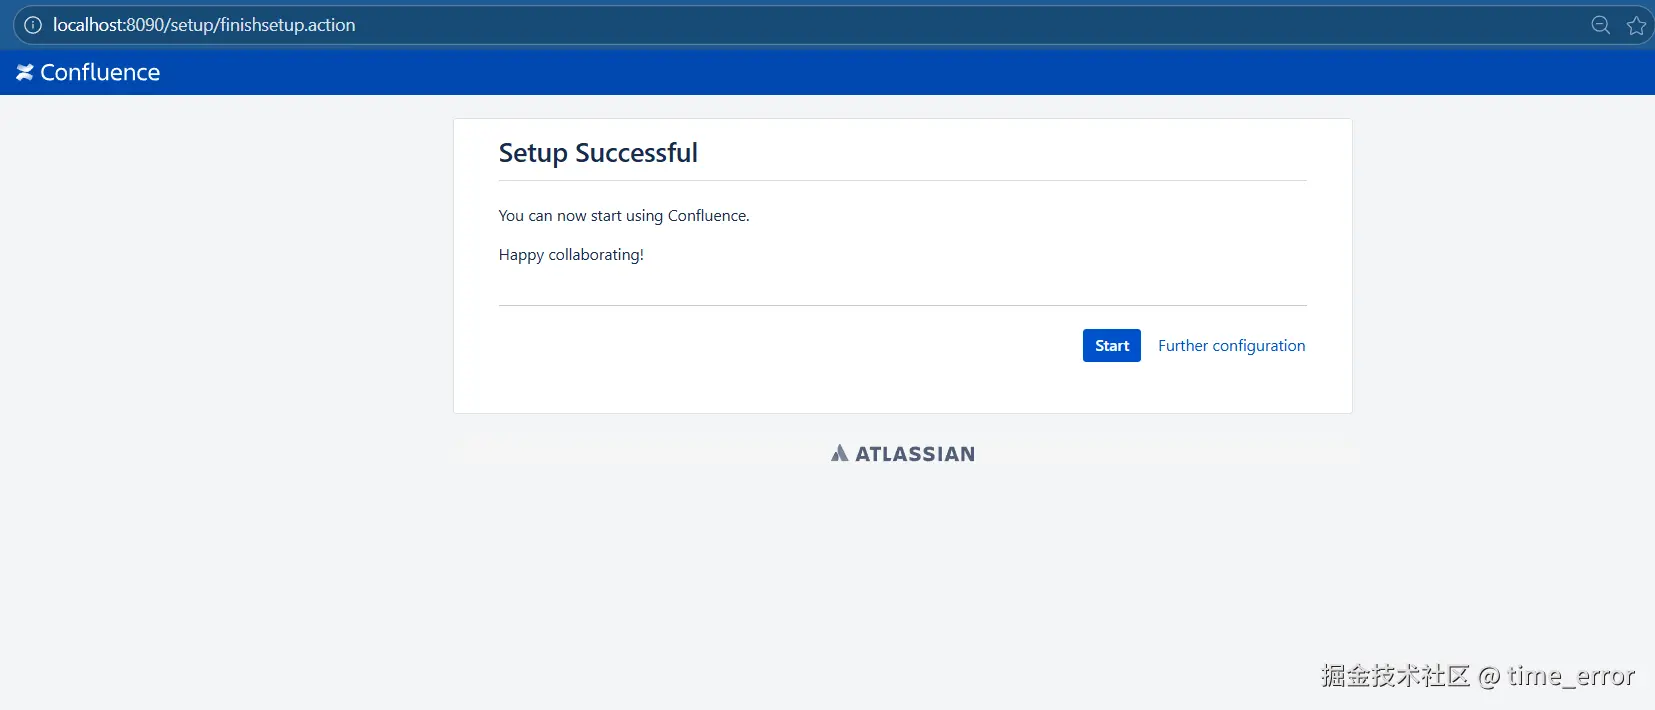Focus the address bar URL field
1655x710 pixels.
coord(700,25)
